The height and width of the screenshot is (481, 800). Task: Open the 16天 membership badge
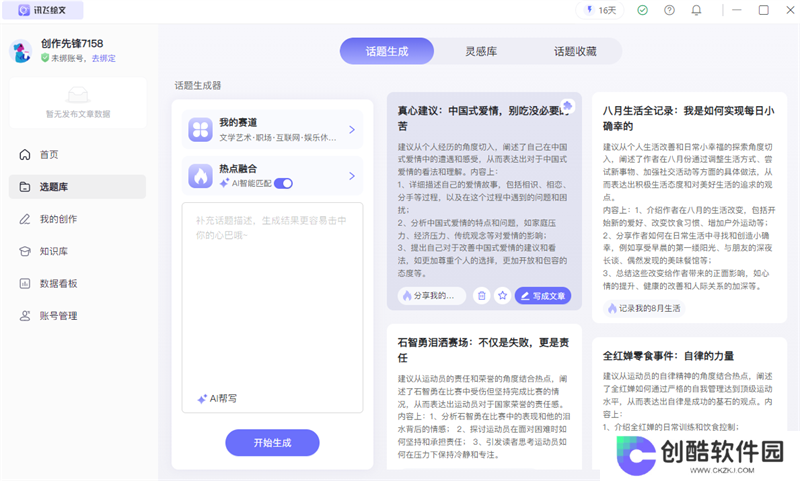tap(600, 10)
